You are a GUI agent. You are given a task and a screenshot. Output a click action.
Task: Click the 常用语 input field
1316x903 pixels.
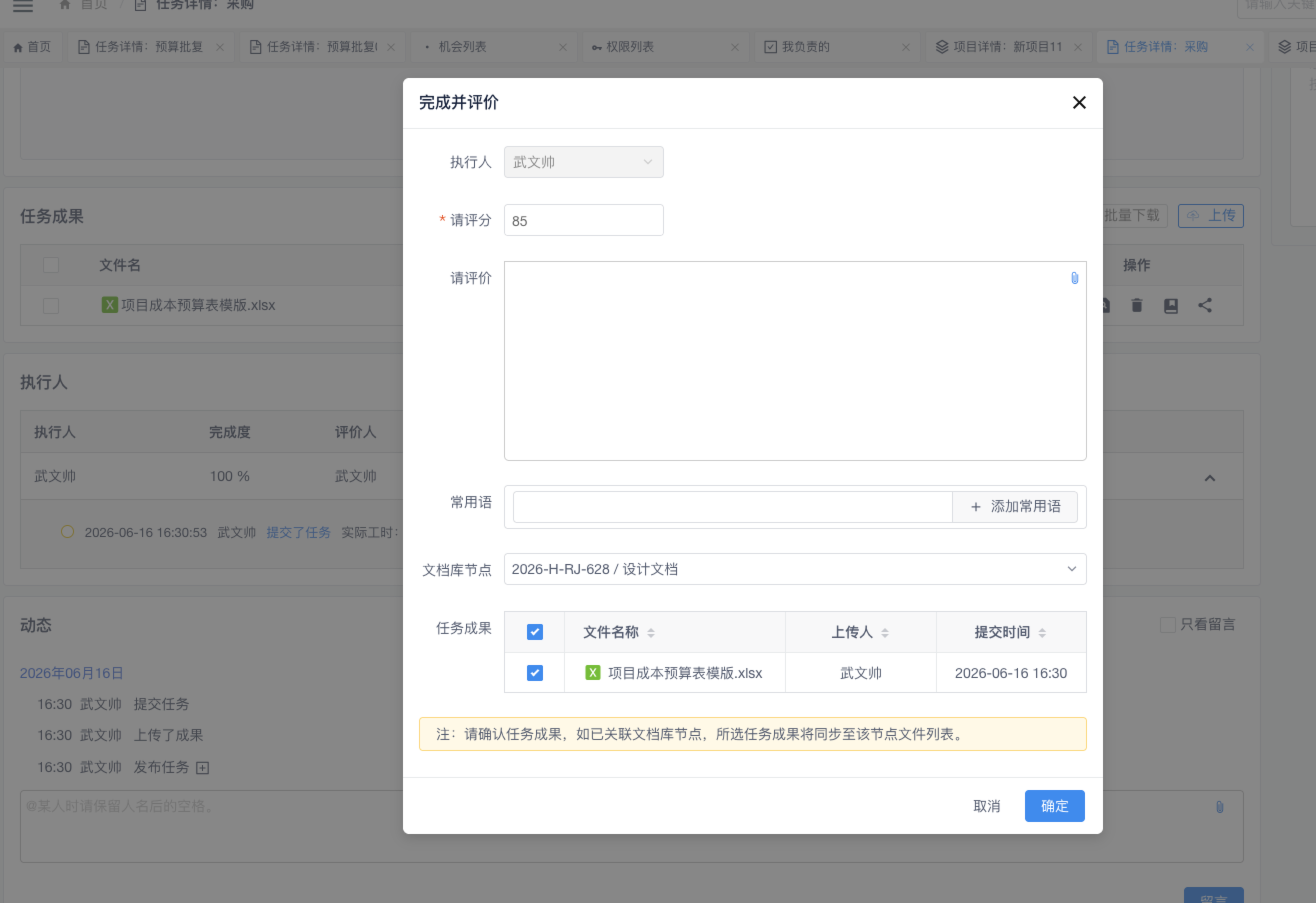pyautogui.click(x=733, y=507)
